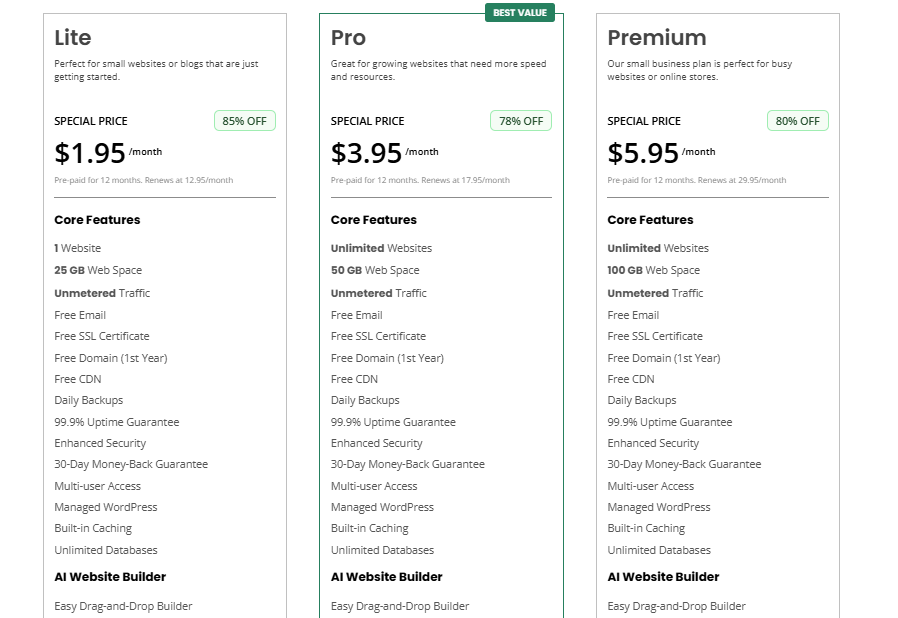Click 'Unlimited Websites' in the Pro plan
The image size is (898, 618).
pyautogui.click(x=381, y=248)
